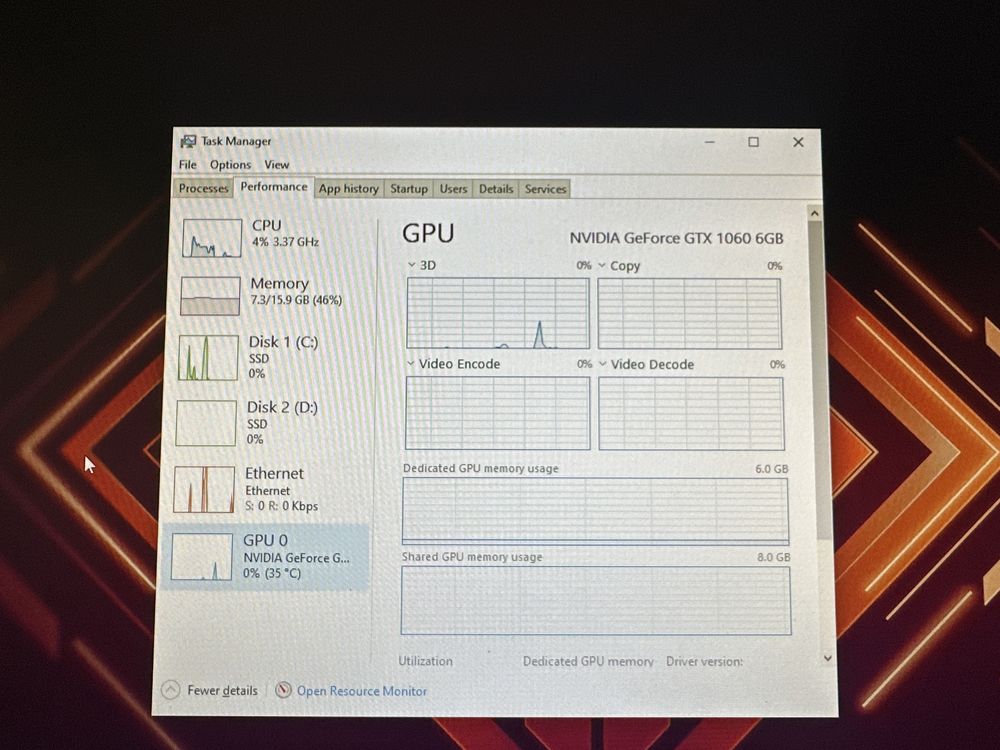This screenshot has width=1000, height=750.
Task: Click the Disk 2 (D:) label
Action: [x=282, y=407]
